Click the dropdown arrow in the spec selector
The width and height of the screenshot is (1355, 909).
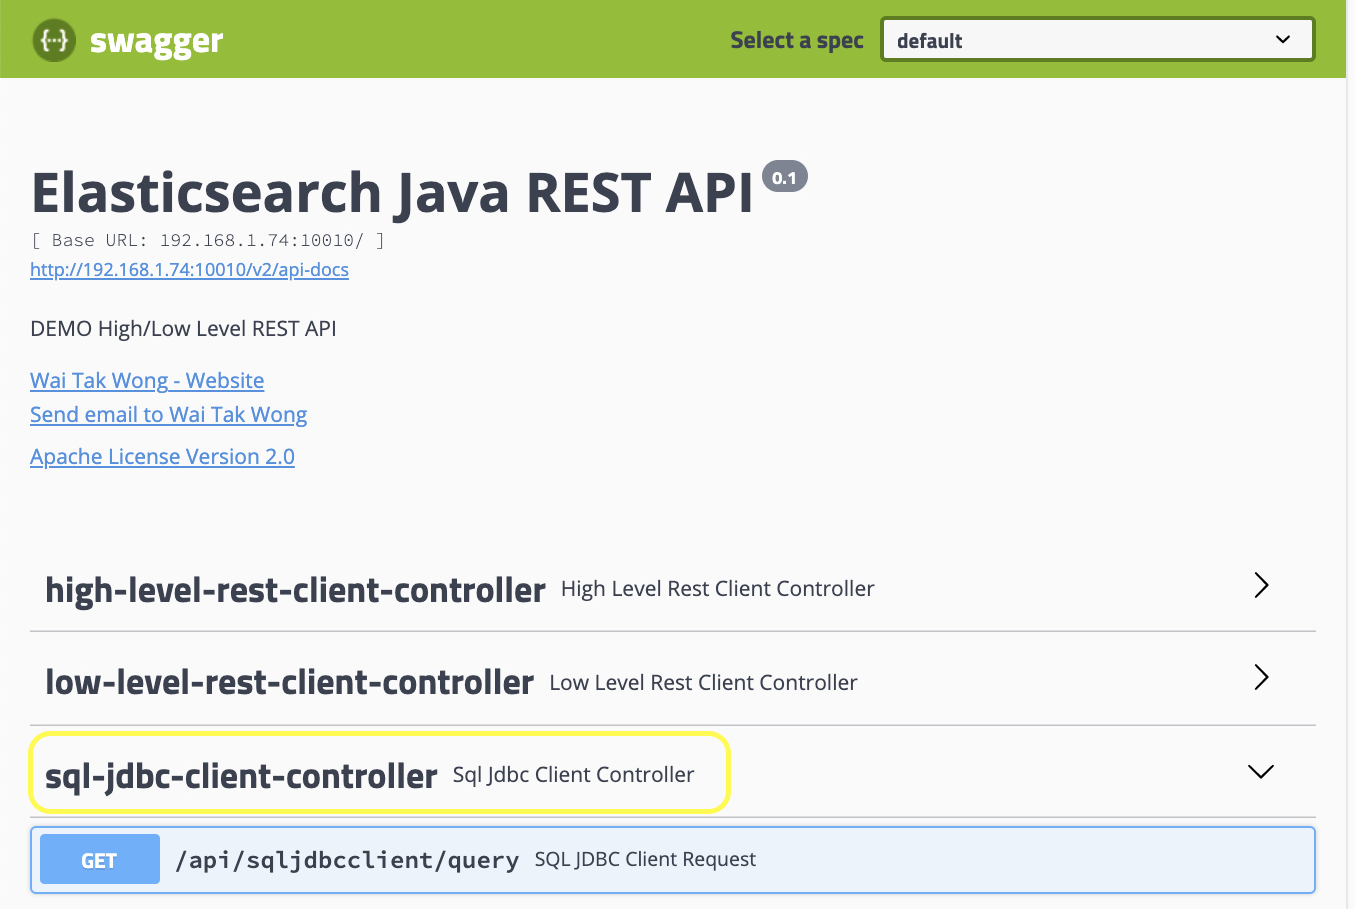(x=1283, y=39)
